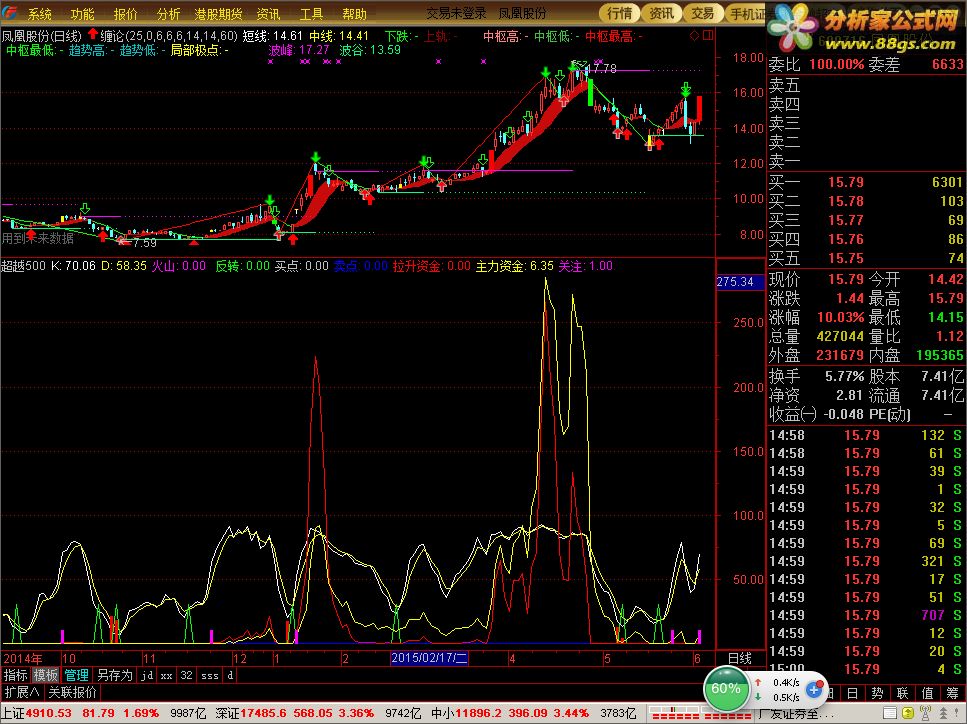The width and height of the screenshot is (967, 724).
Task: Select the 日 tab in side panel
Action: 852,693
